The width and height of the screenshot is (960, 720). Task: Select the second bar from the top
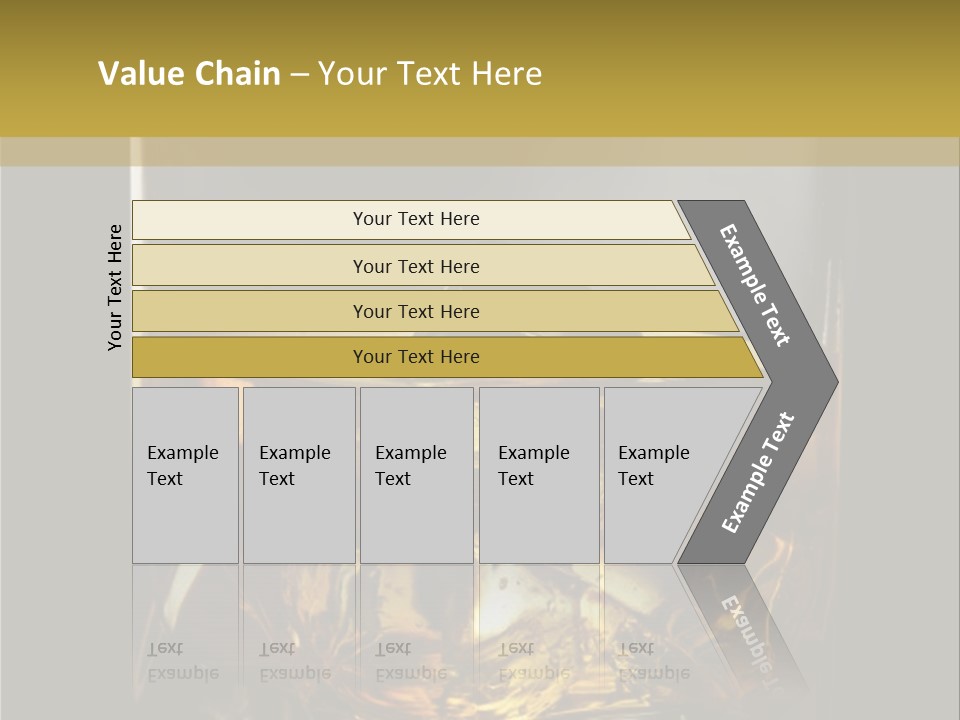click(415, 266)
